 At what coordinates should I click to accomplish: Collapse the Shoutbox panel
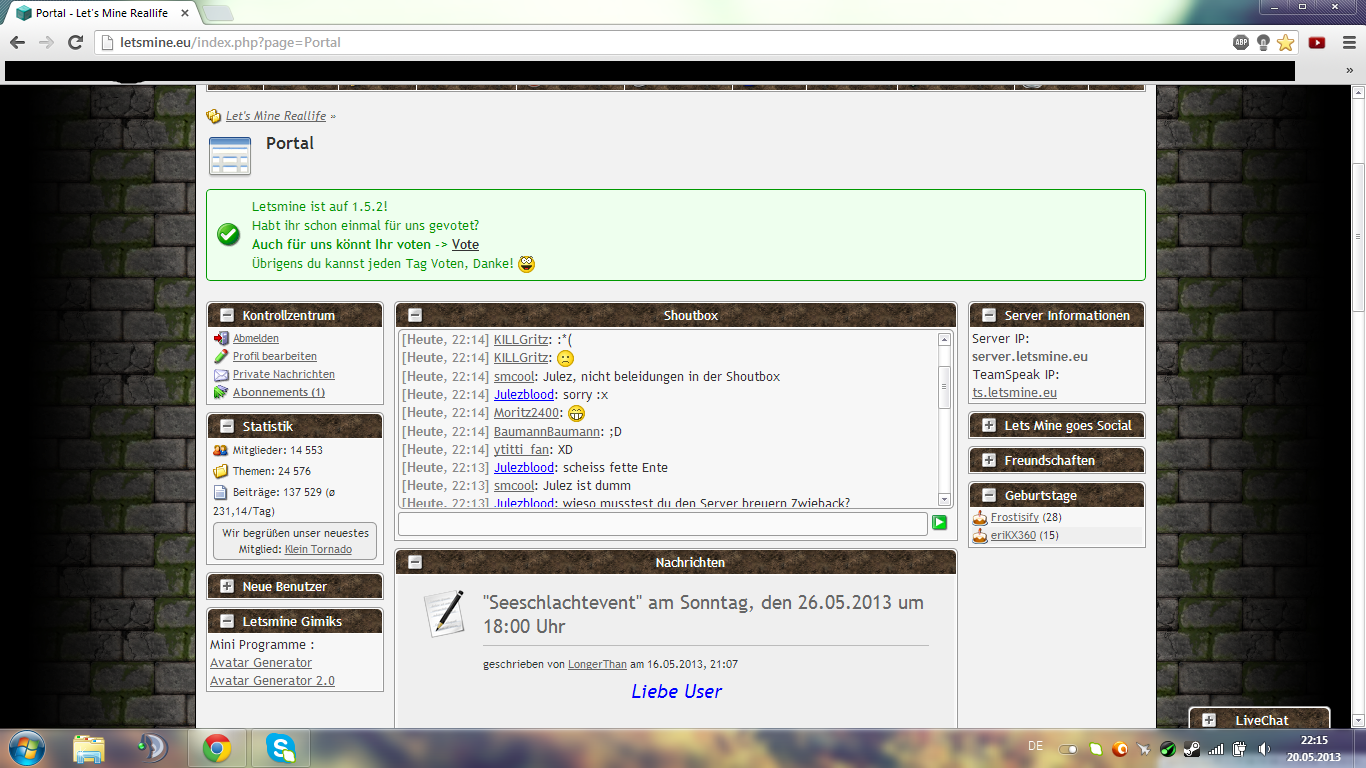415,315
